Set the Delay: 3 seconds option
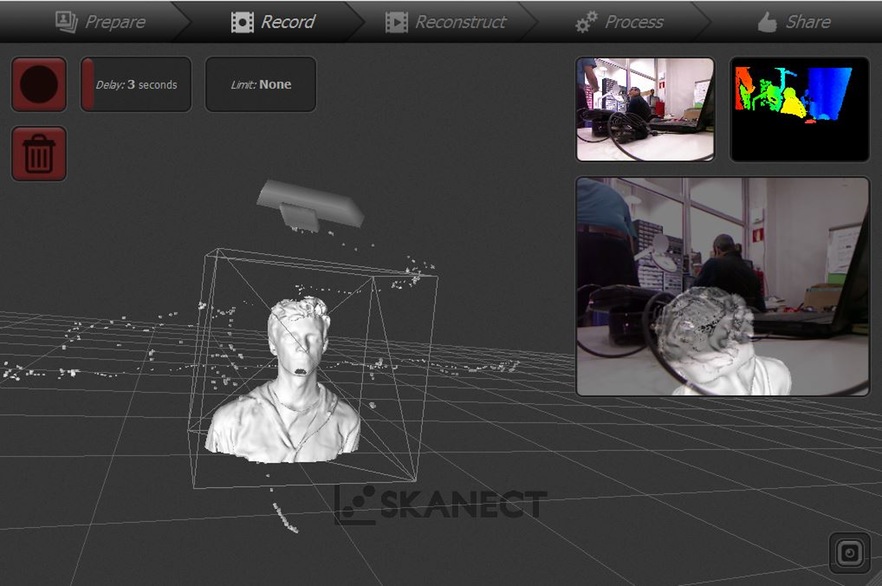The image size is (882, 586). pyautogui.click(x=136, y=84)
